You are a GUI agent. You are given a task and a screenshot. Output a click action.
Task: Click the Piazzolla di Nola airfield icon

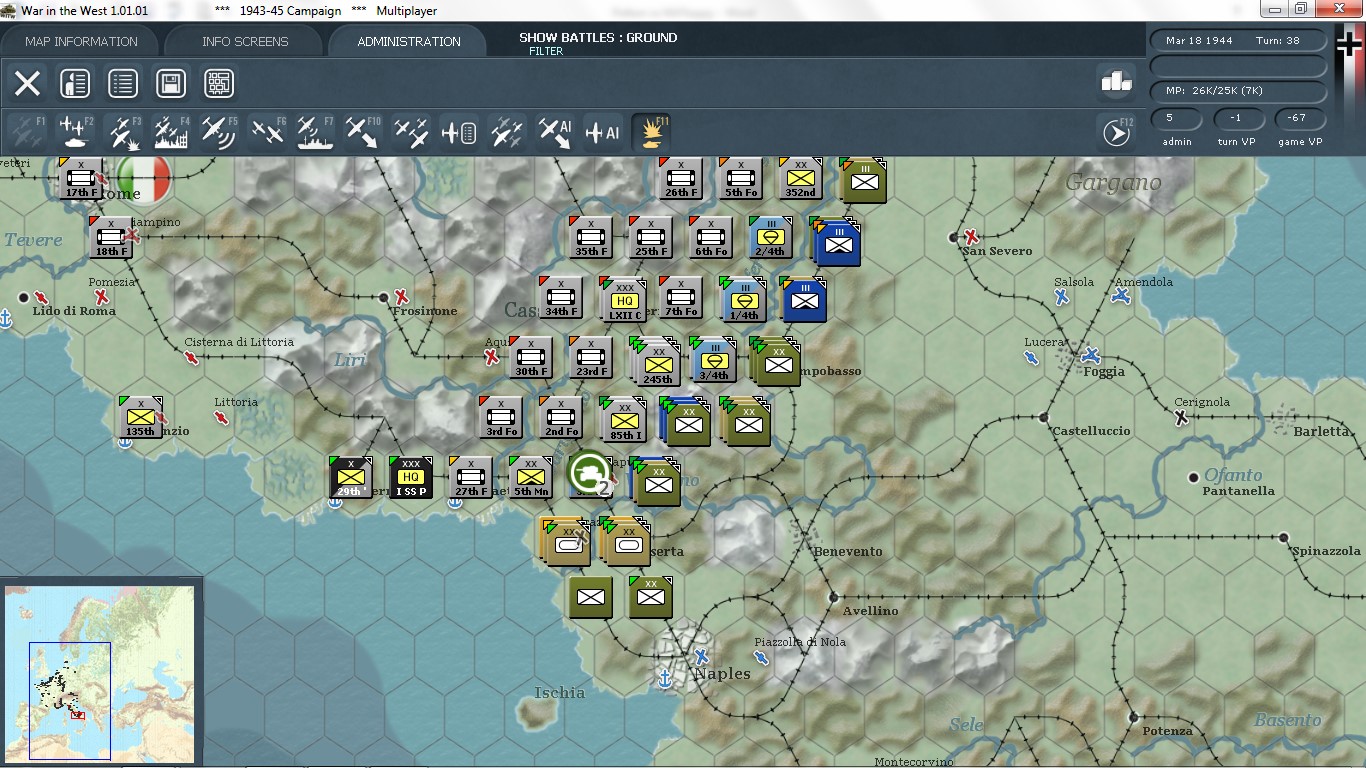pyautogui.click(x=761, y=657)
